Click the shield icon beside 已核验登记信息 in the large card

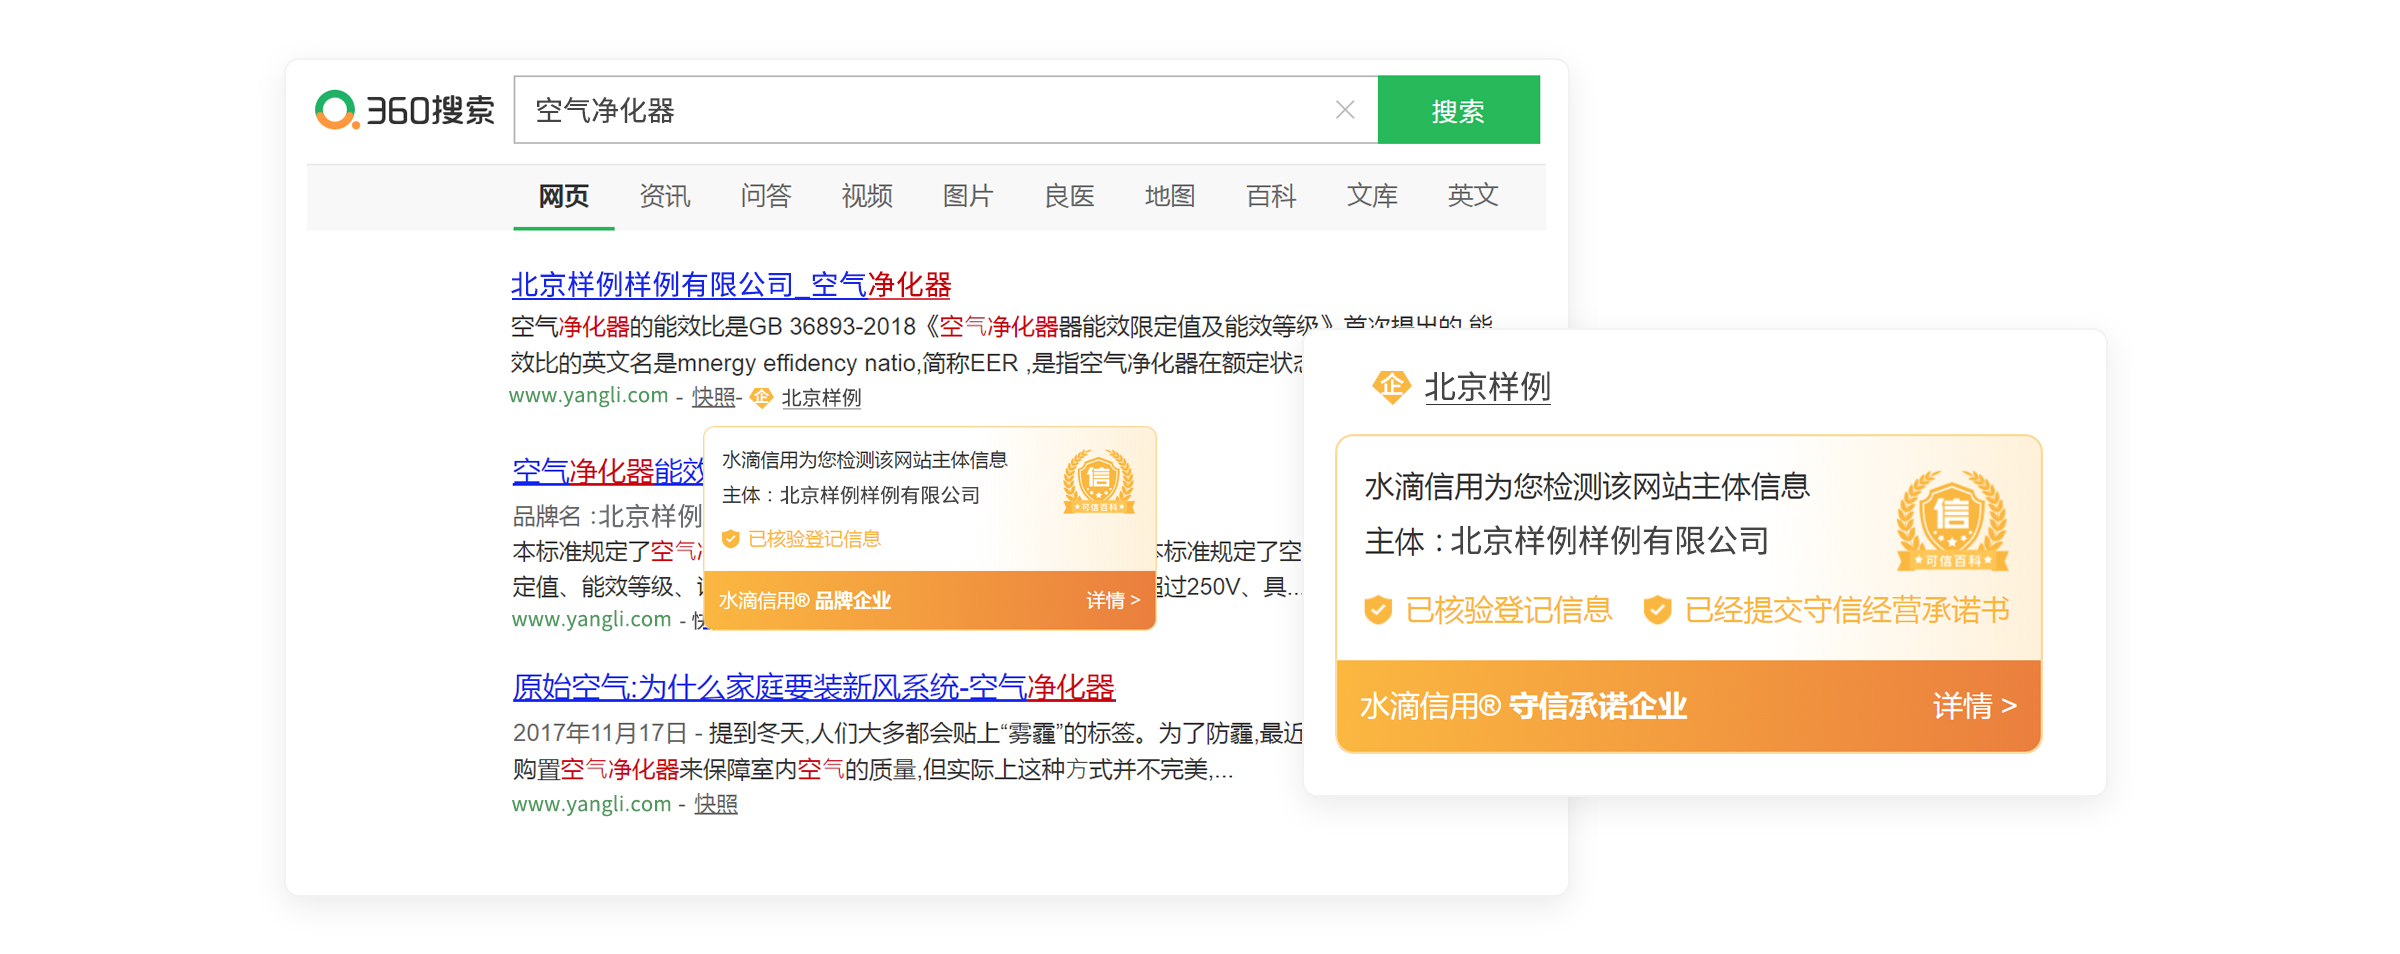pyautogui.click(x=1378, y=610)
